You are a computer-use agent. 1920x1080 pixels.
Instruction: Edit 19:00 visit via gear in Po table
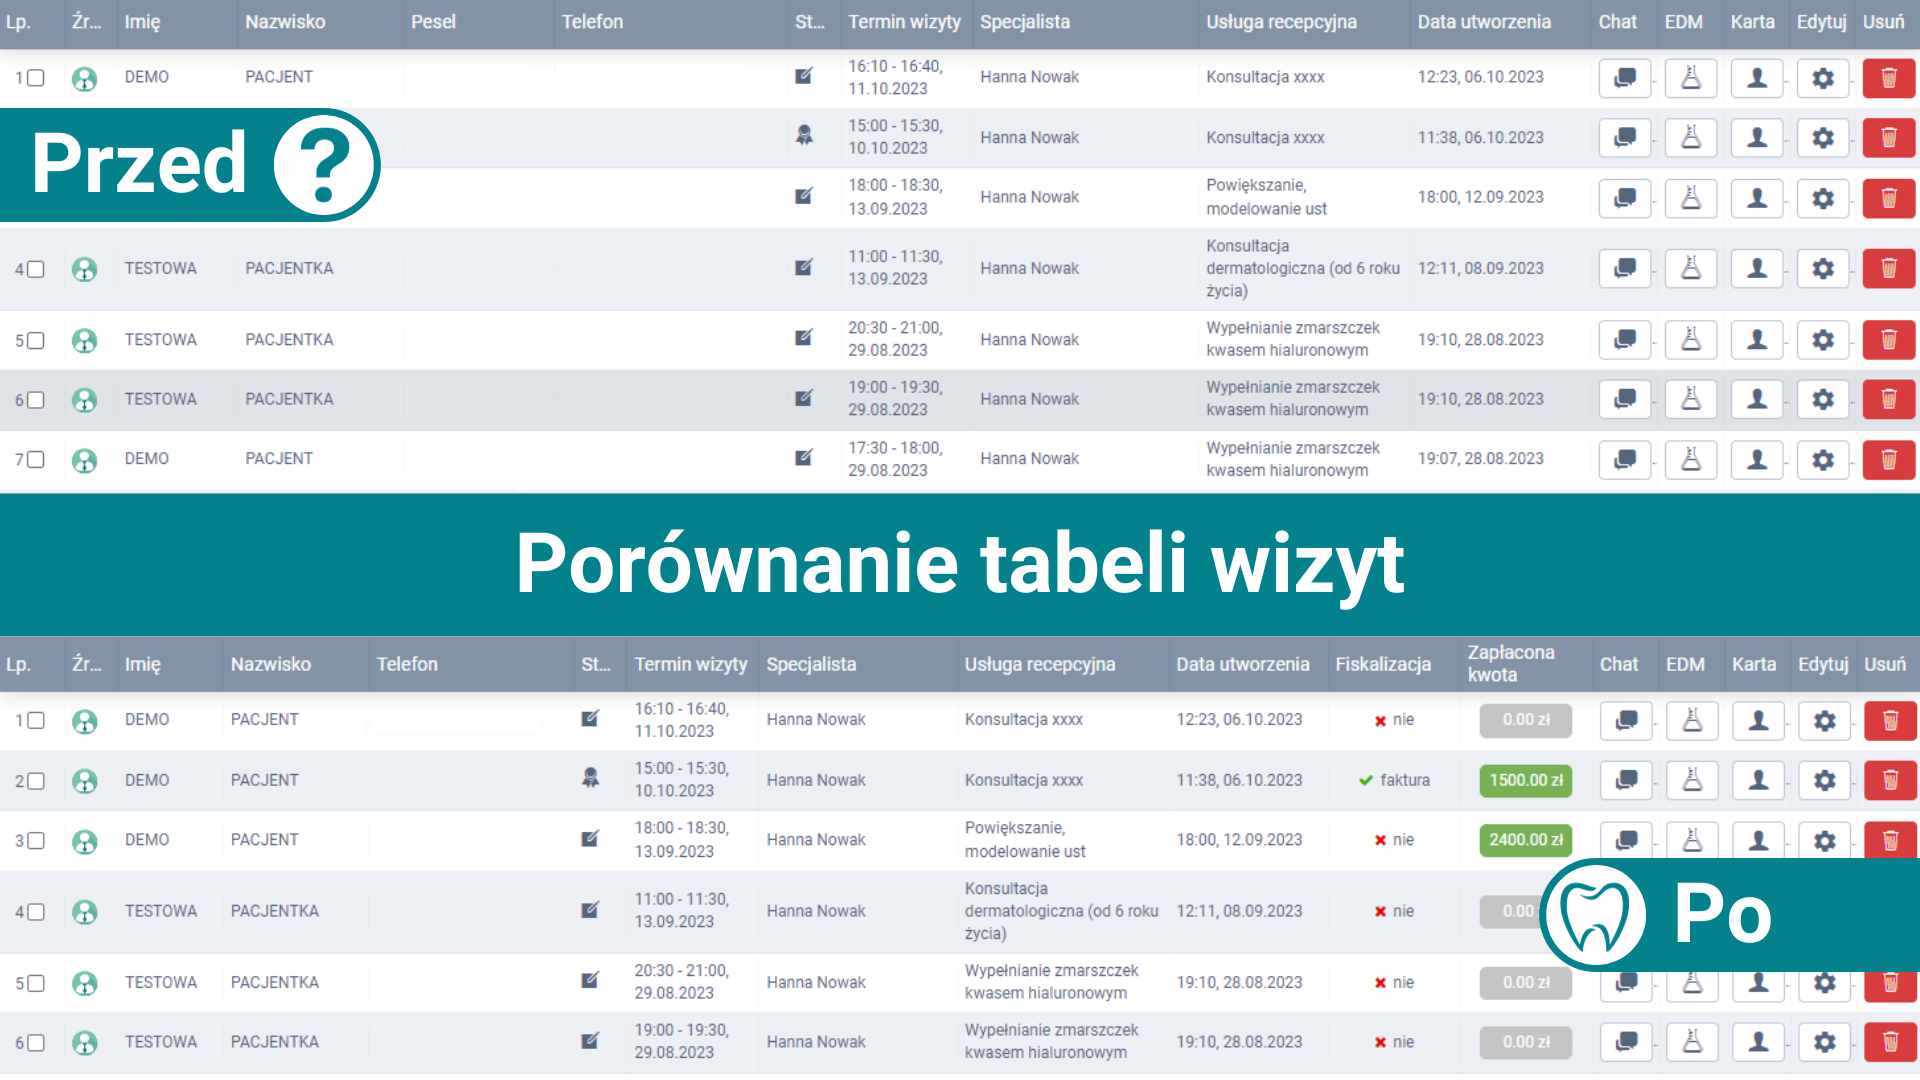1825,1042
